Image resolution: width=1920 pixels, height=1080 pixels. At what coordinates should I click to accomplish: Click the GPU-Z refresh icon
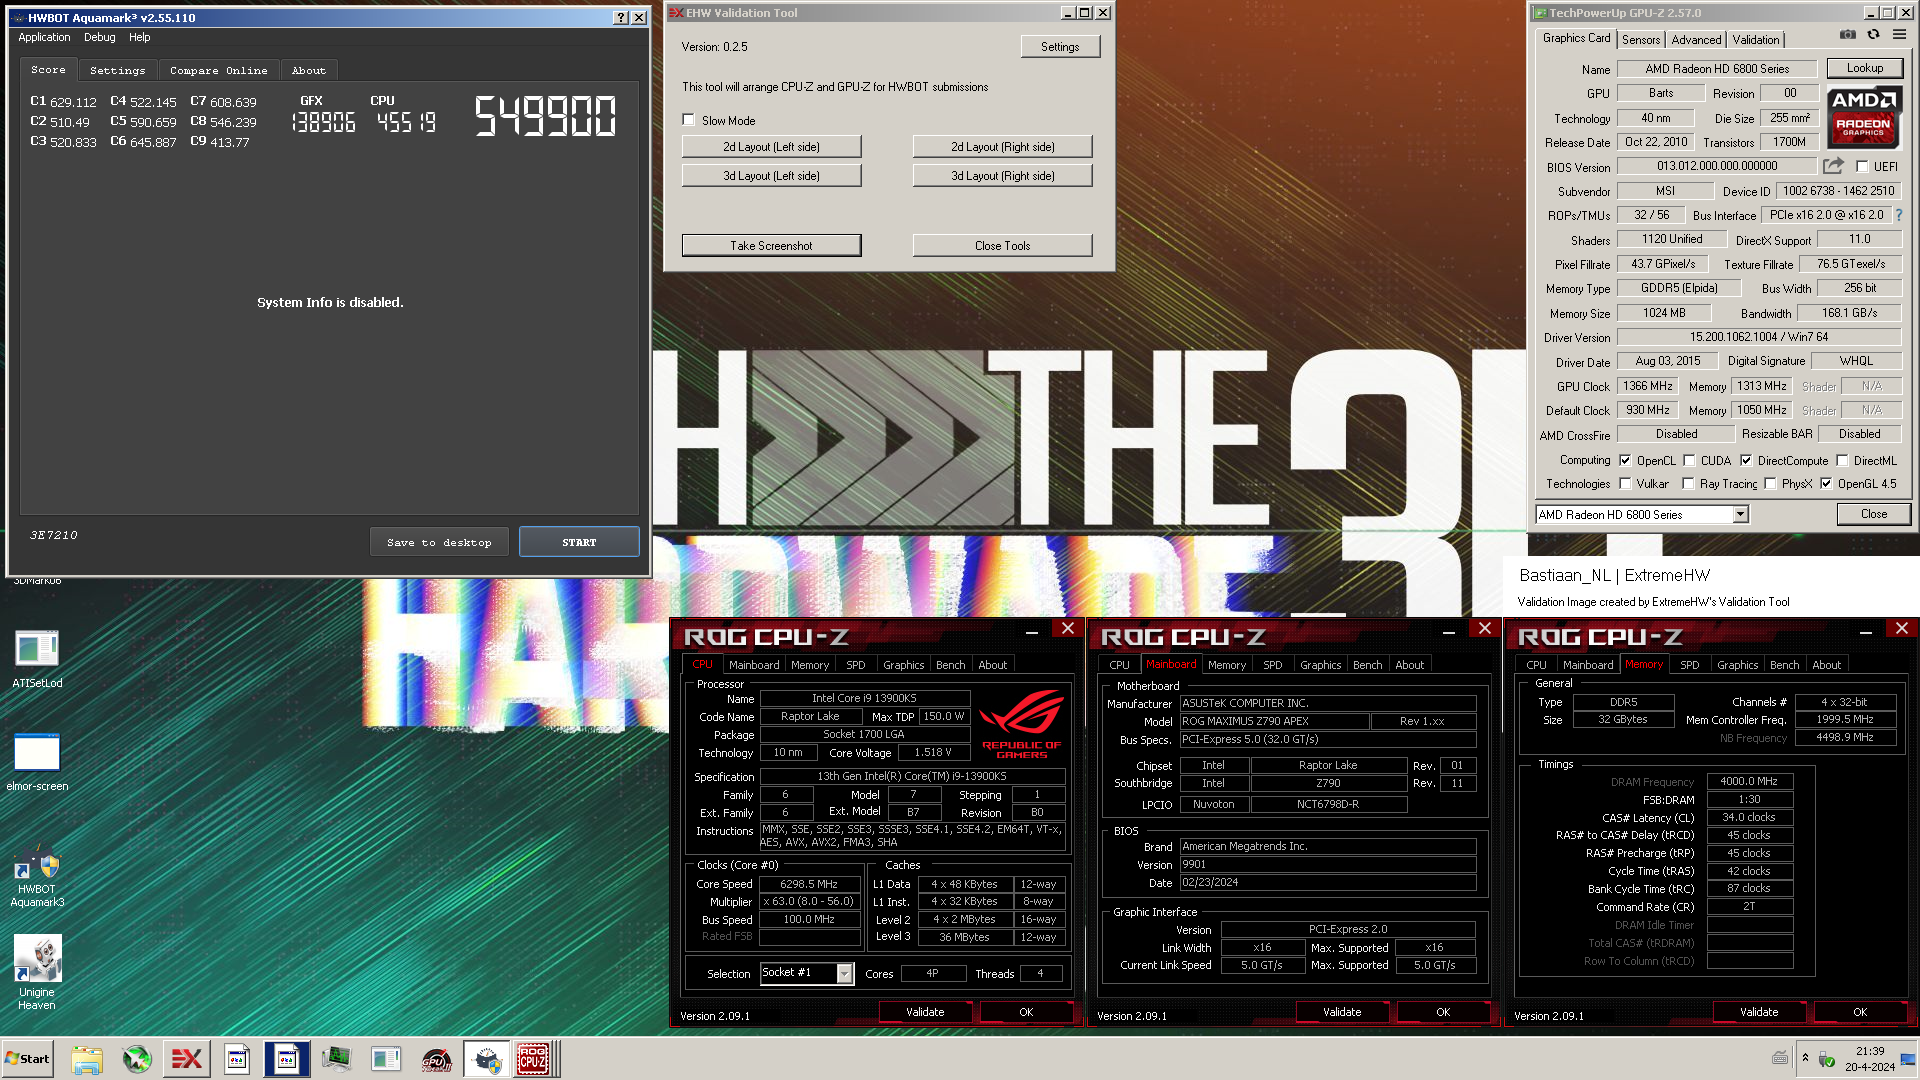pos(1874,35)
